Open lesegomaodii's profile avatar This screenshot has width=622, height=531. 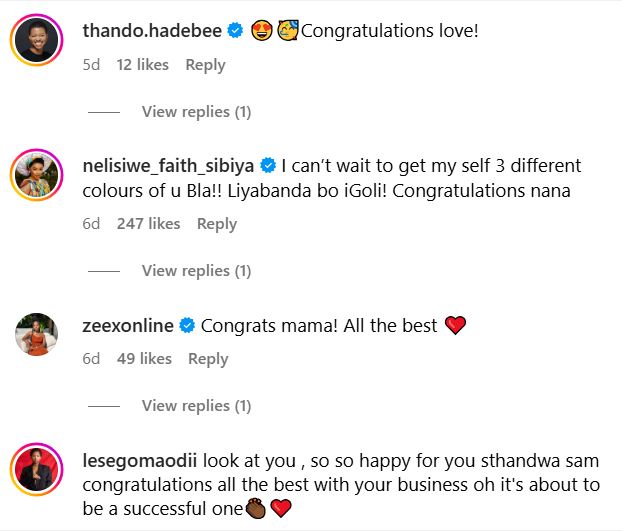click(34, 472)
